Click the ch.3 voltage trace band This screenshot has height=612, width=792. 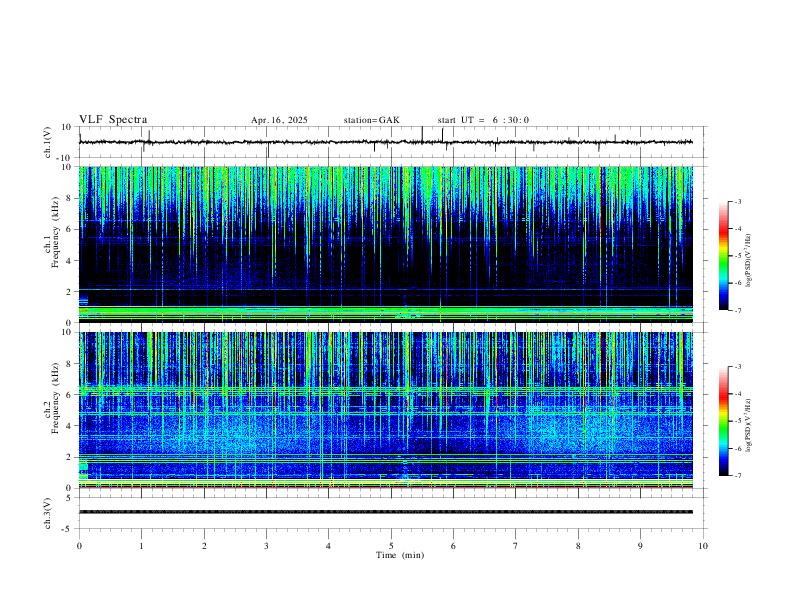click(386, 512)
